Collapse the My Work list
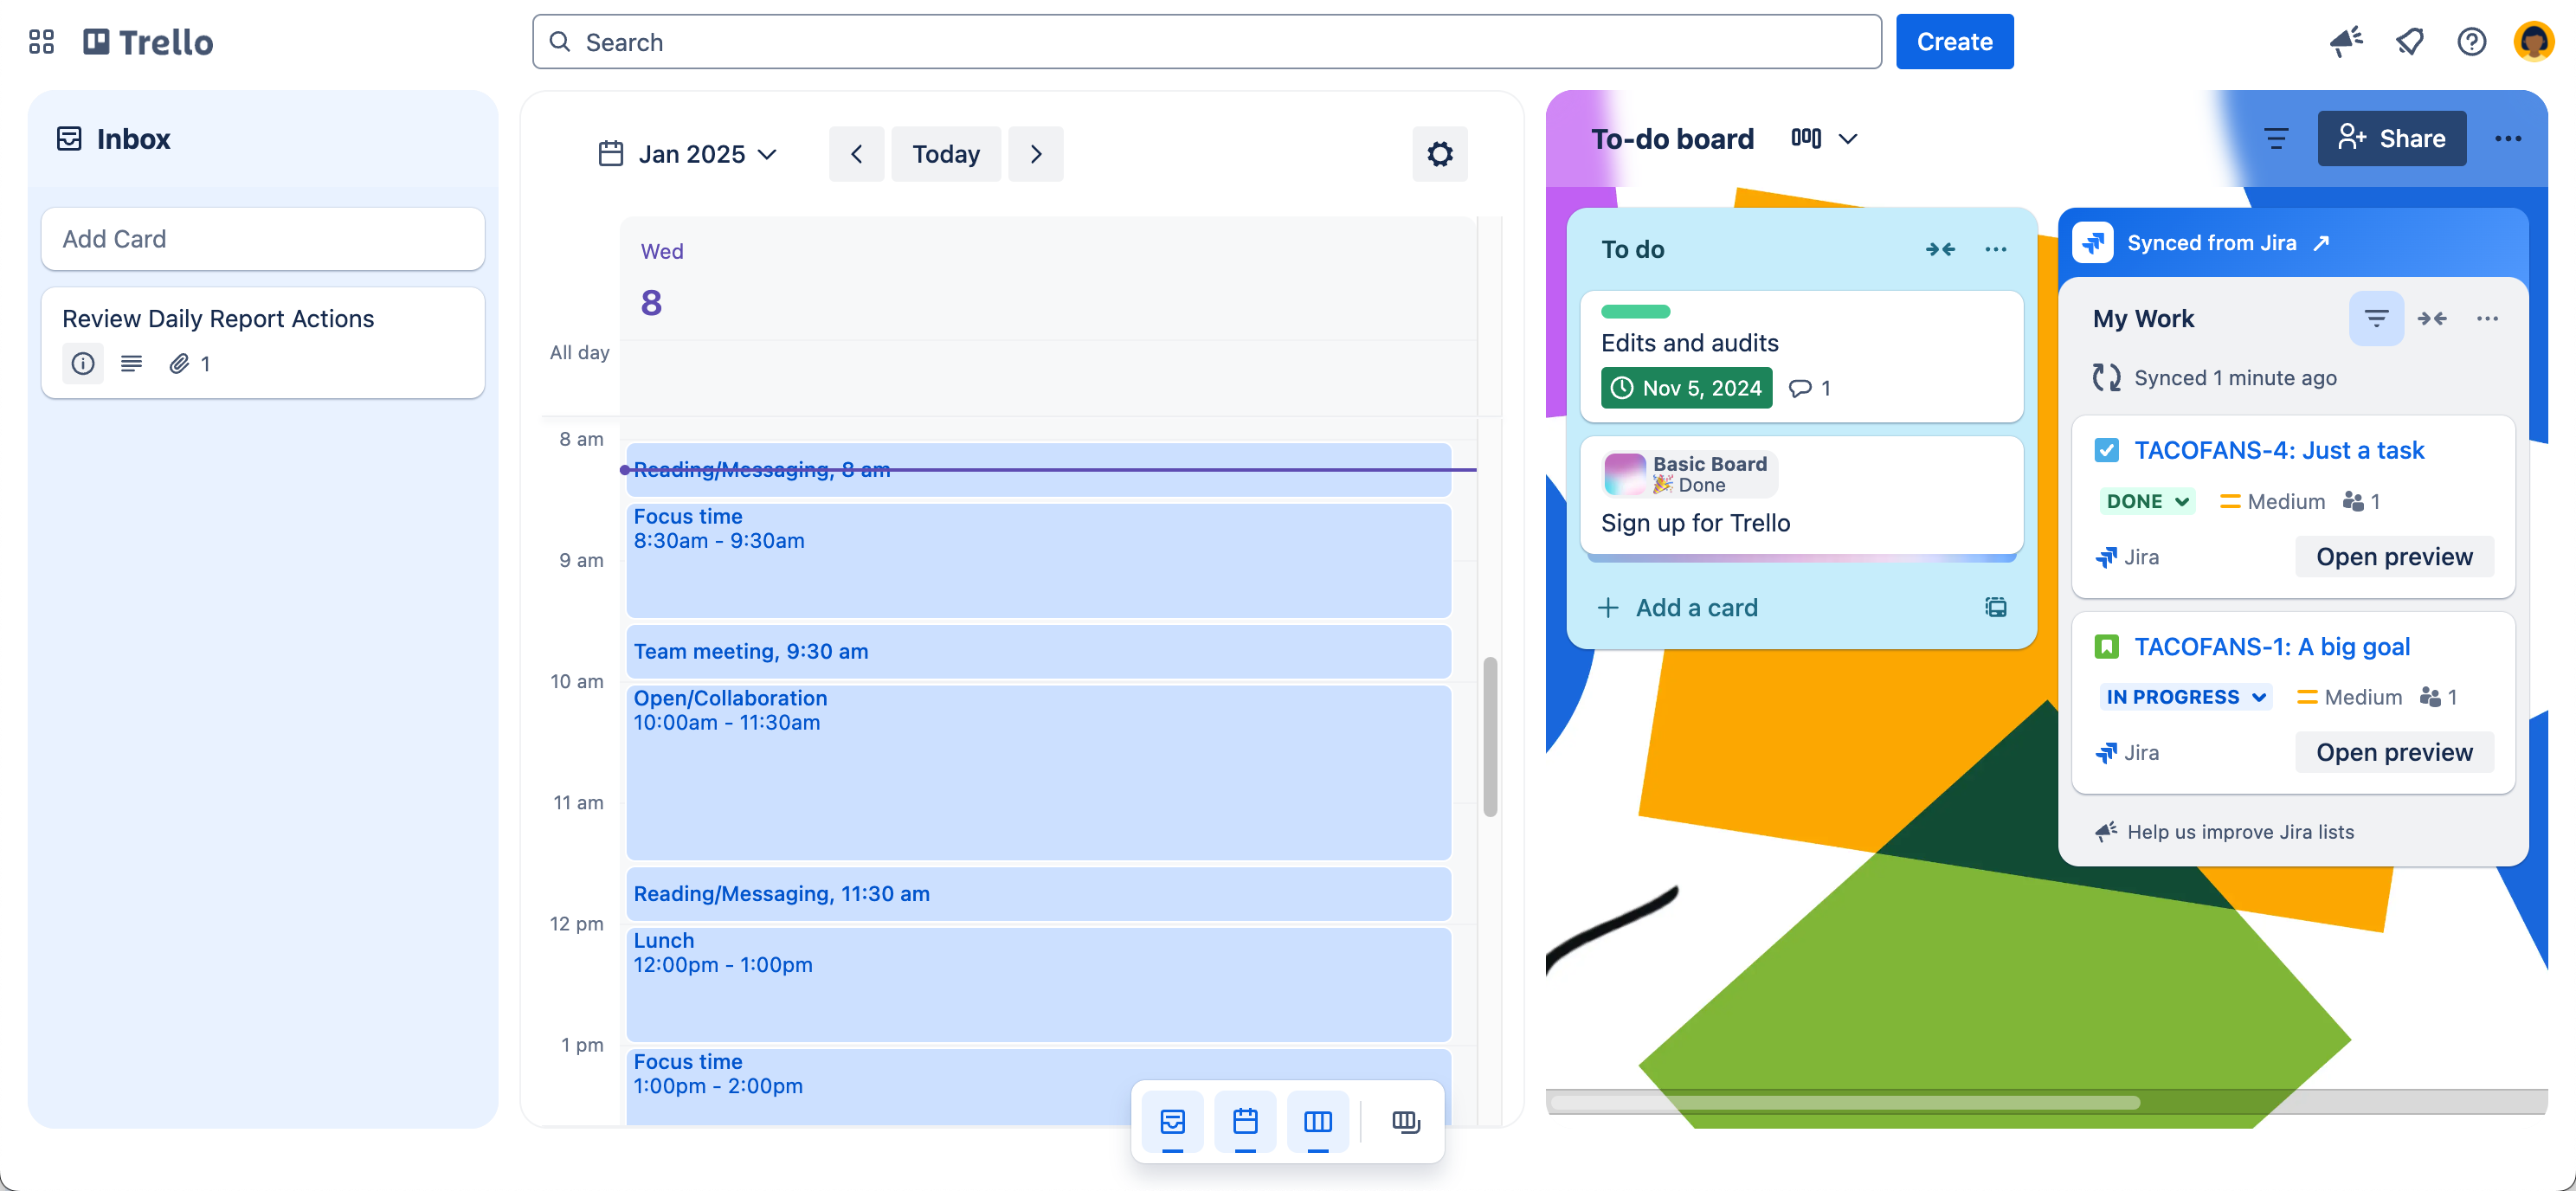Image resolution: width=2576 pixels, height=1191 pixels. (x=2431, y=319)
